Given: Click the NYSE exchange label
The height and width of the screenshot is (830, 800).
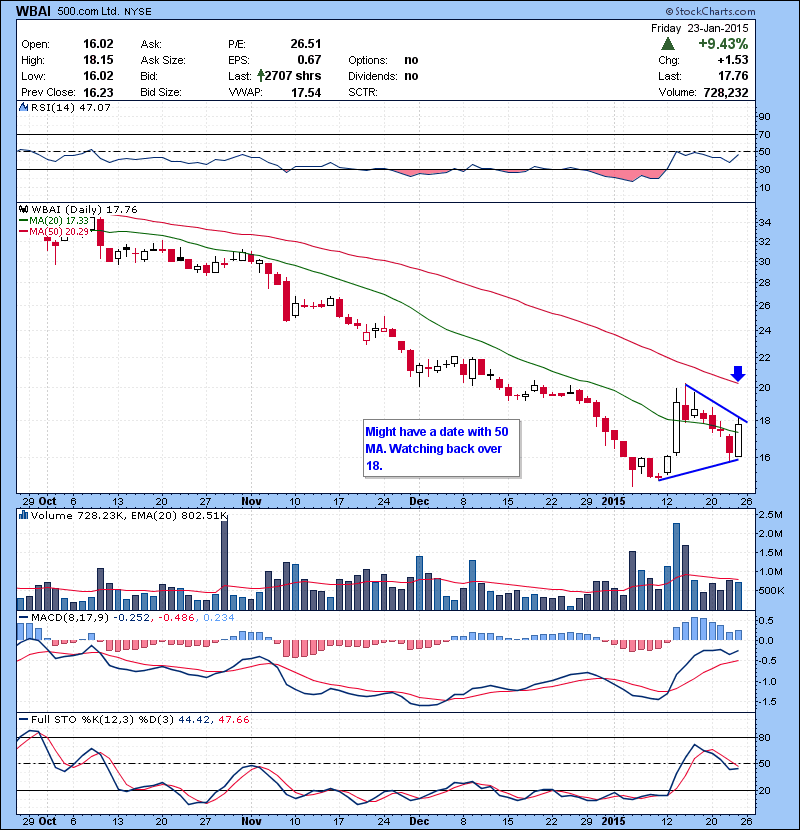Looking at the screenshot, I should tap(138, 12).
